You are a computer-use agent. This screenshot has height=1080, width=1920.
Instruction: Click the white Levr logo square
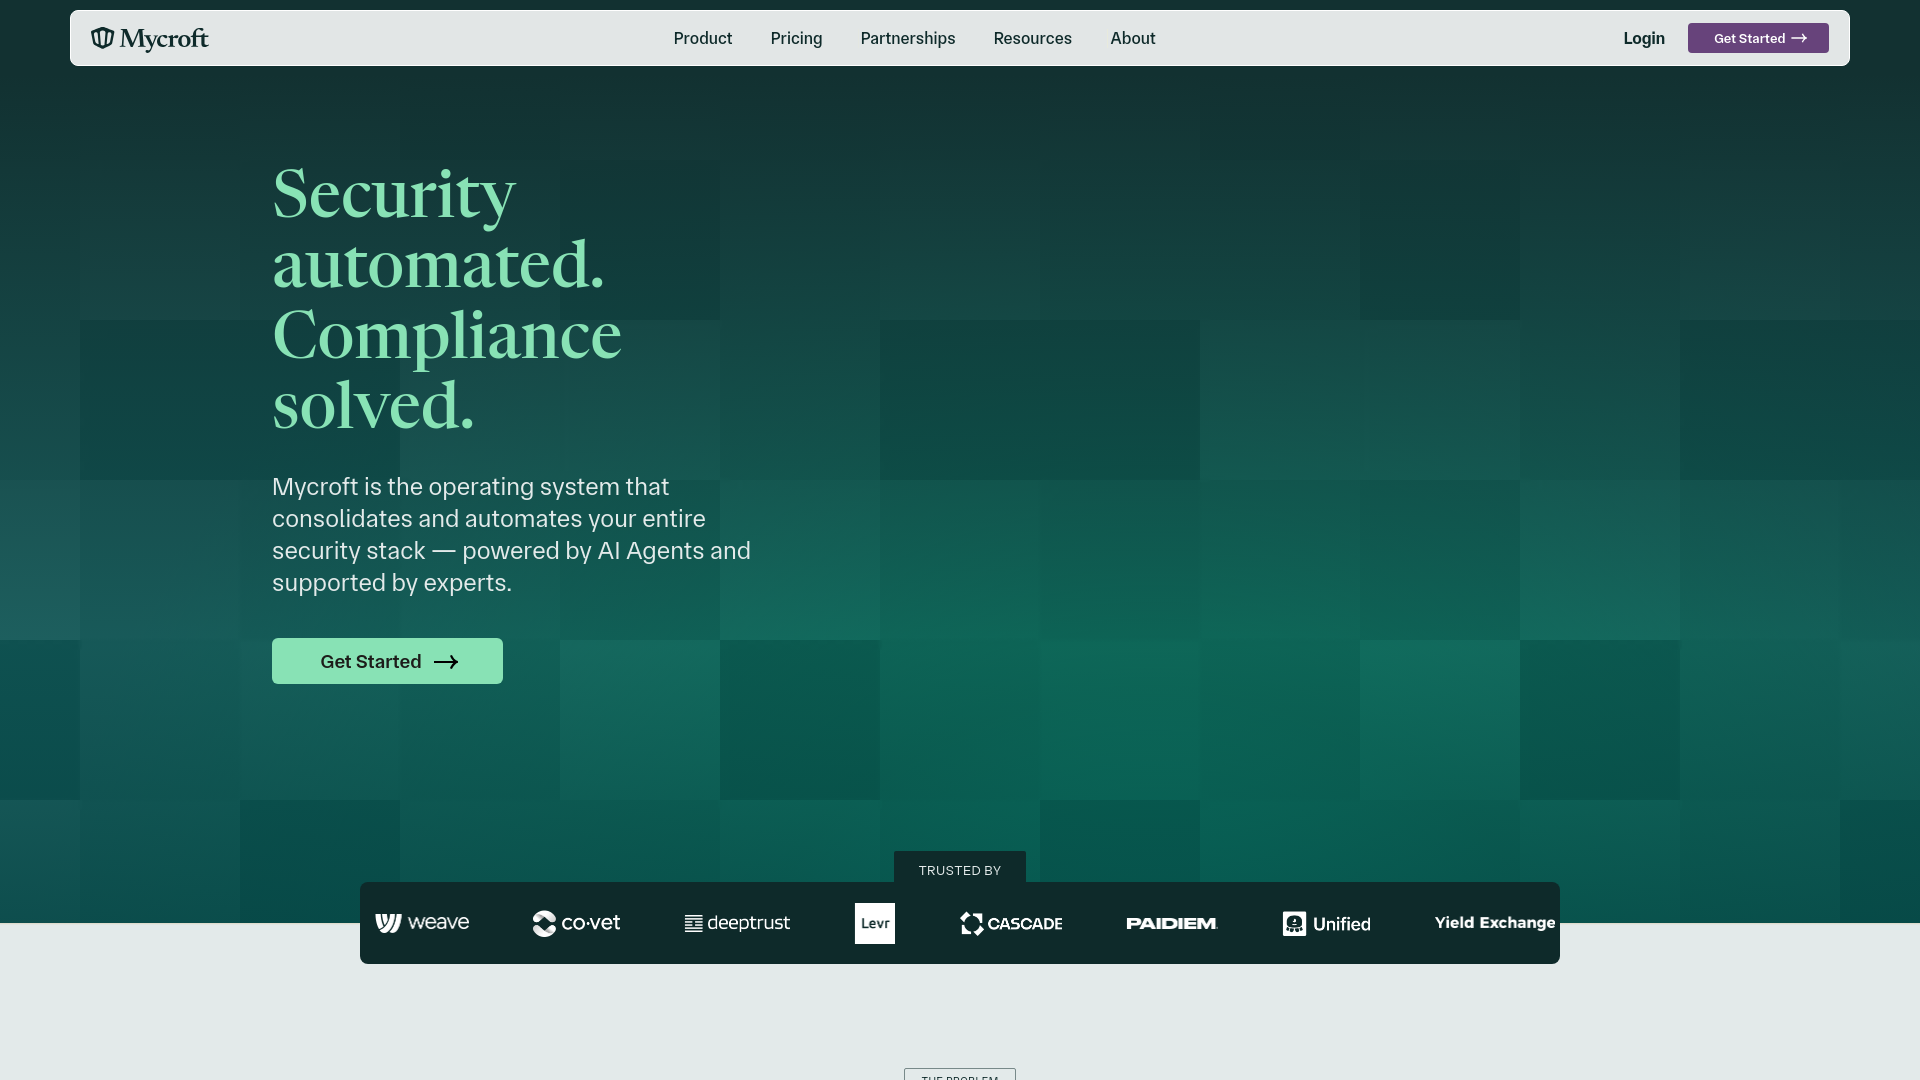tap(875, 923)
